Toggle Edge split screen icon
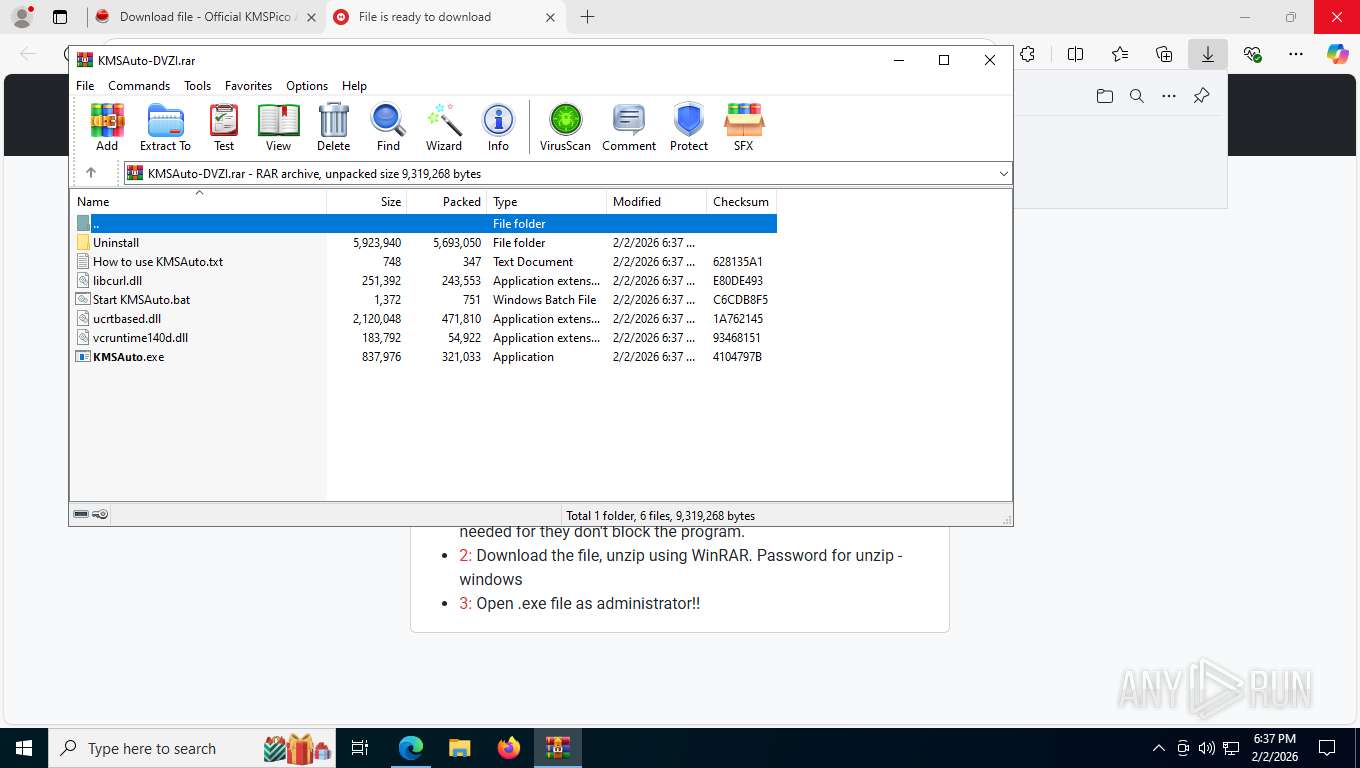This screenshot has height=768, width=1360. (1075, 54)
